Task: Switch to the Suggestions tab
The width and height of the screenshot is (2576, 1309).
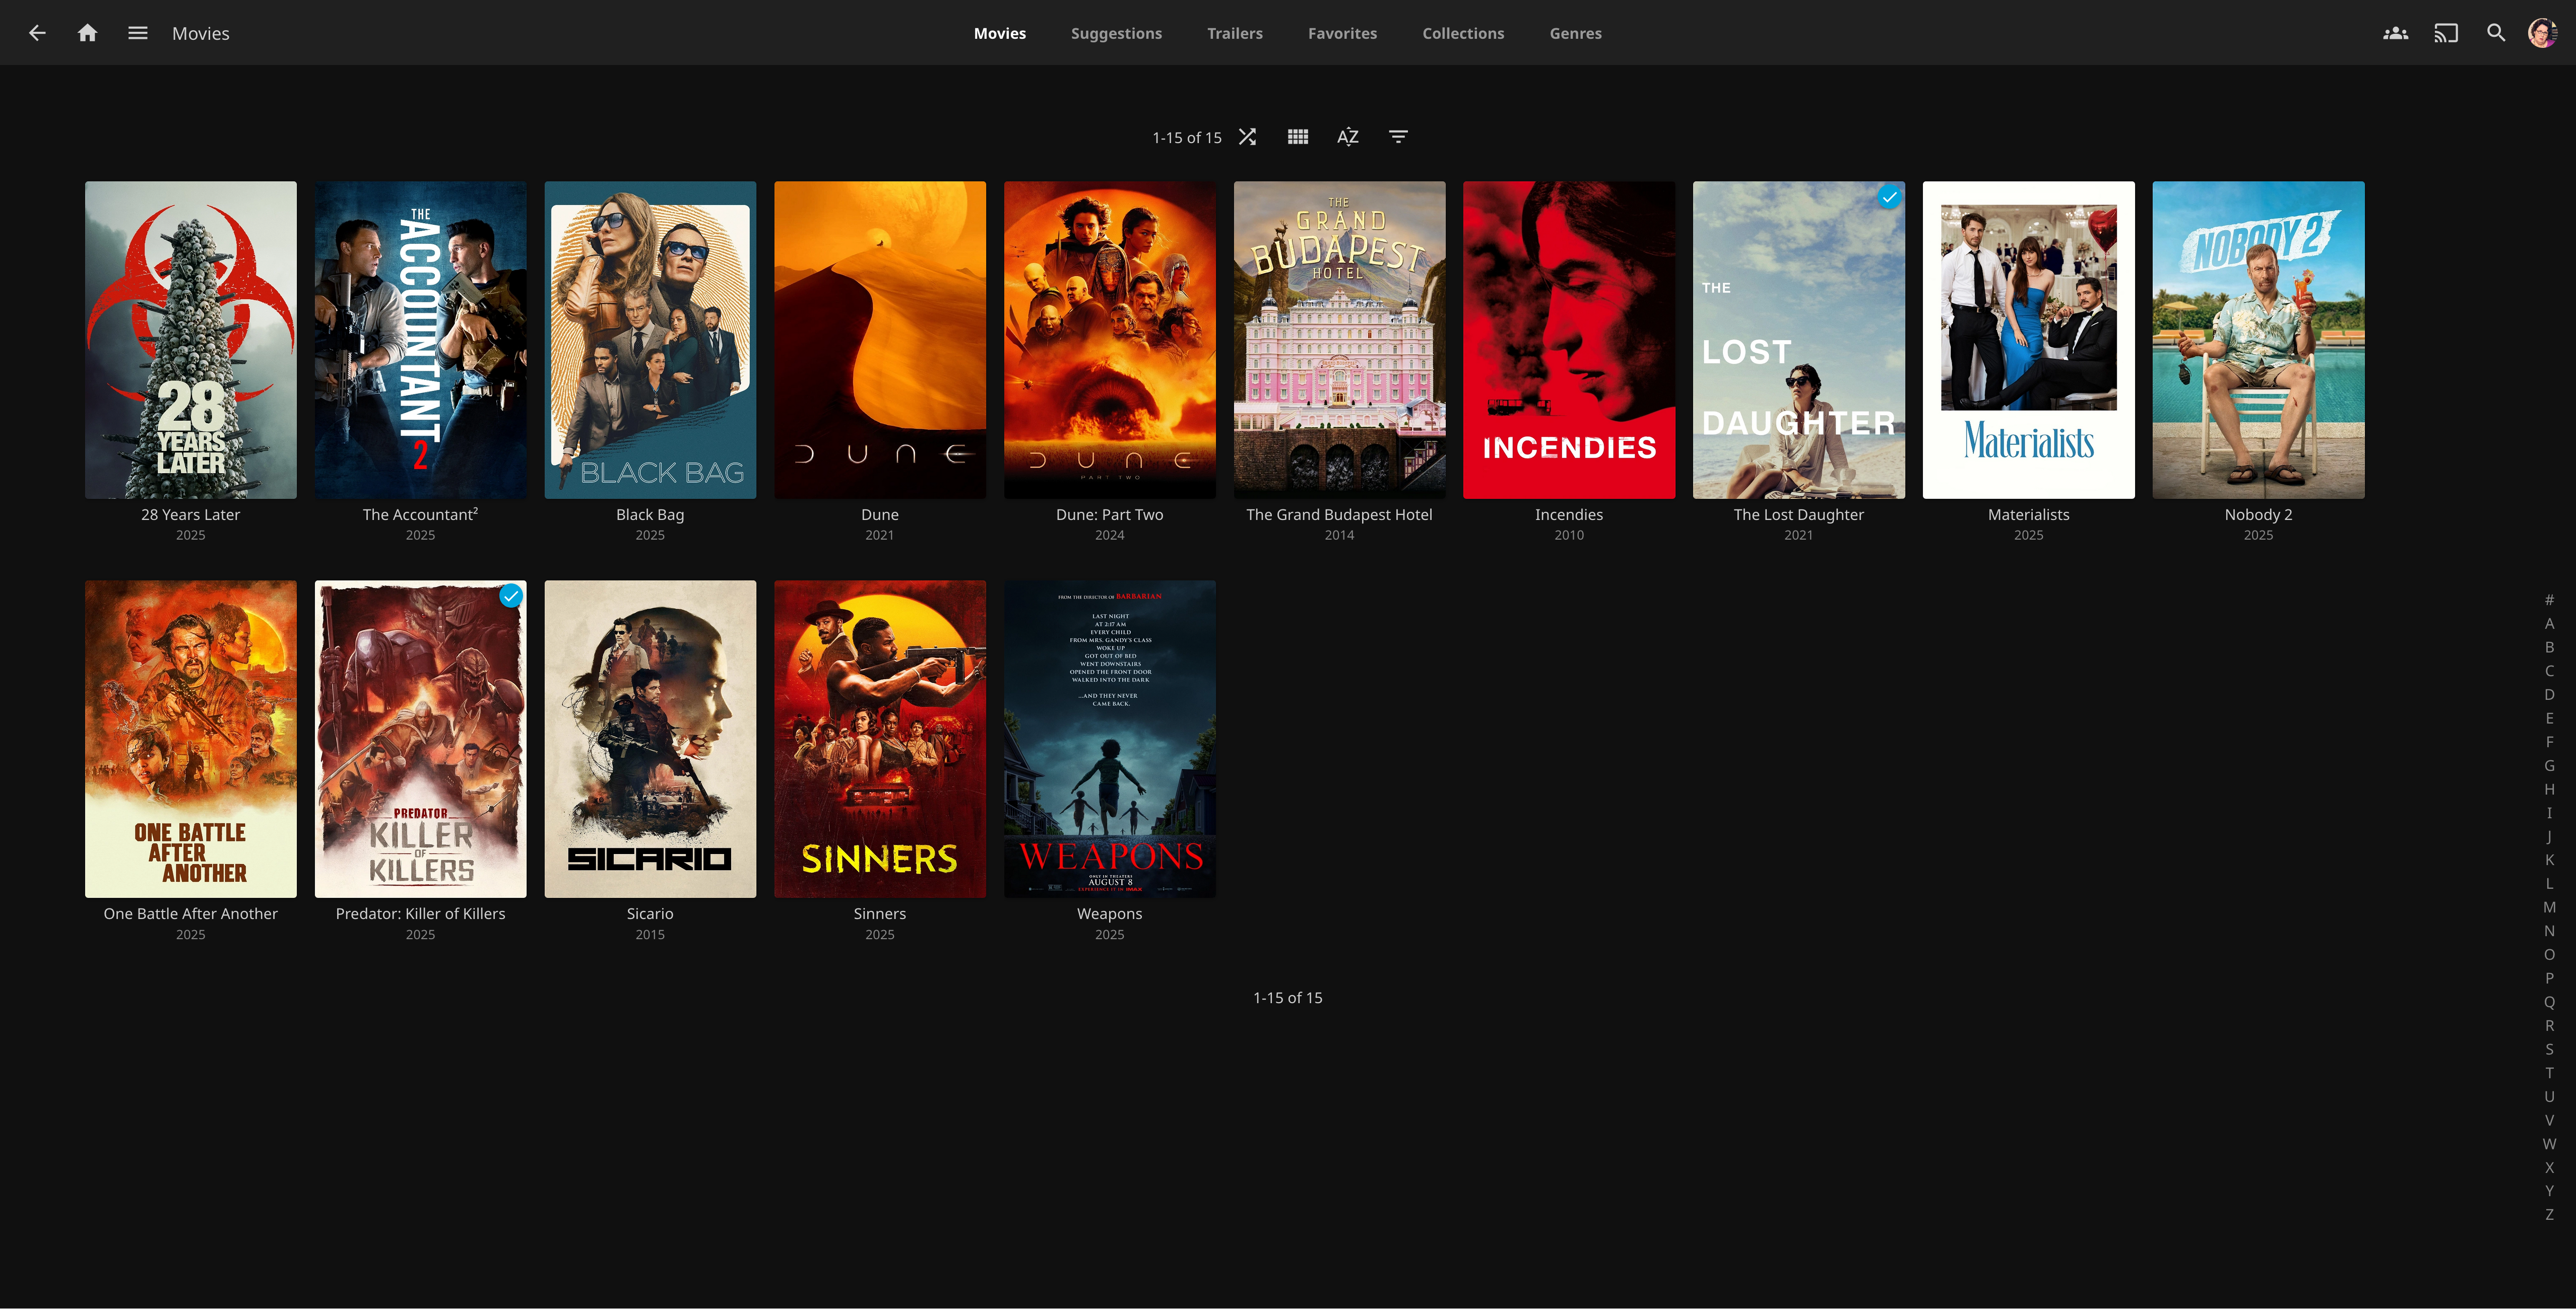Action: tap(1116, 33)
